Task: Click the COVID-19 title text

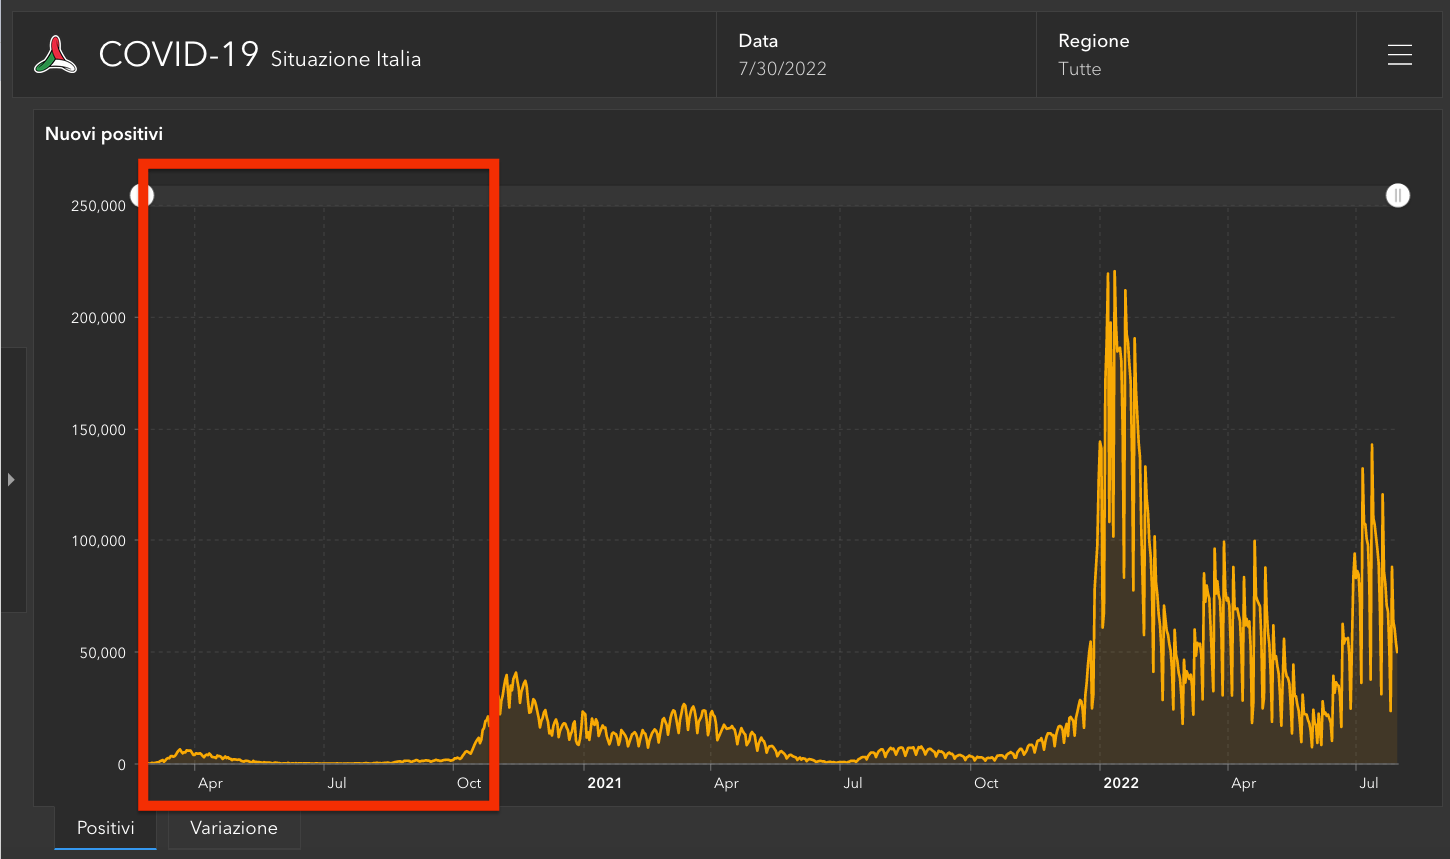Action: tap(179, 55)
